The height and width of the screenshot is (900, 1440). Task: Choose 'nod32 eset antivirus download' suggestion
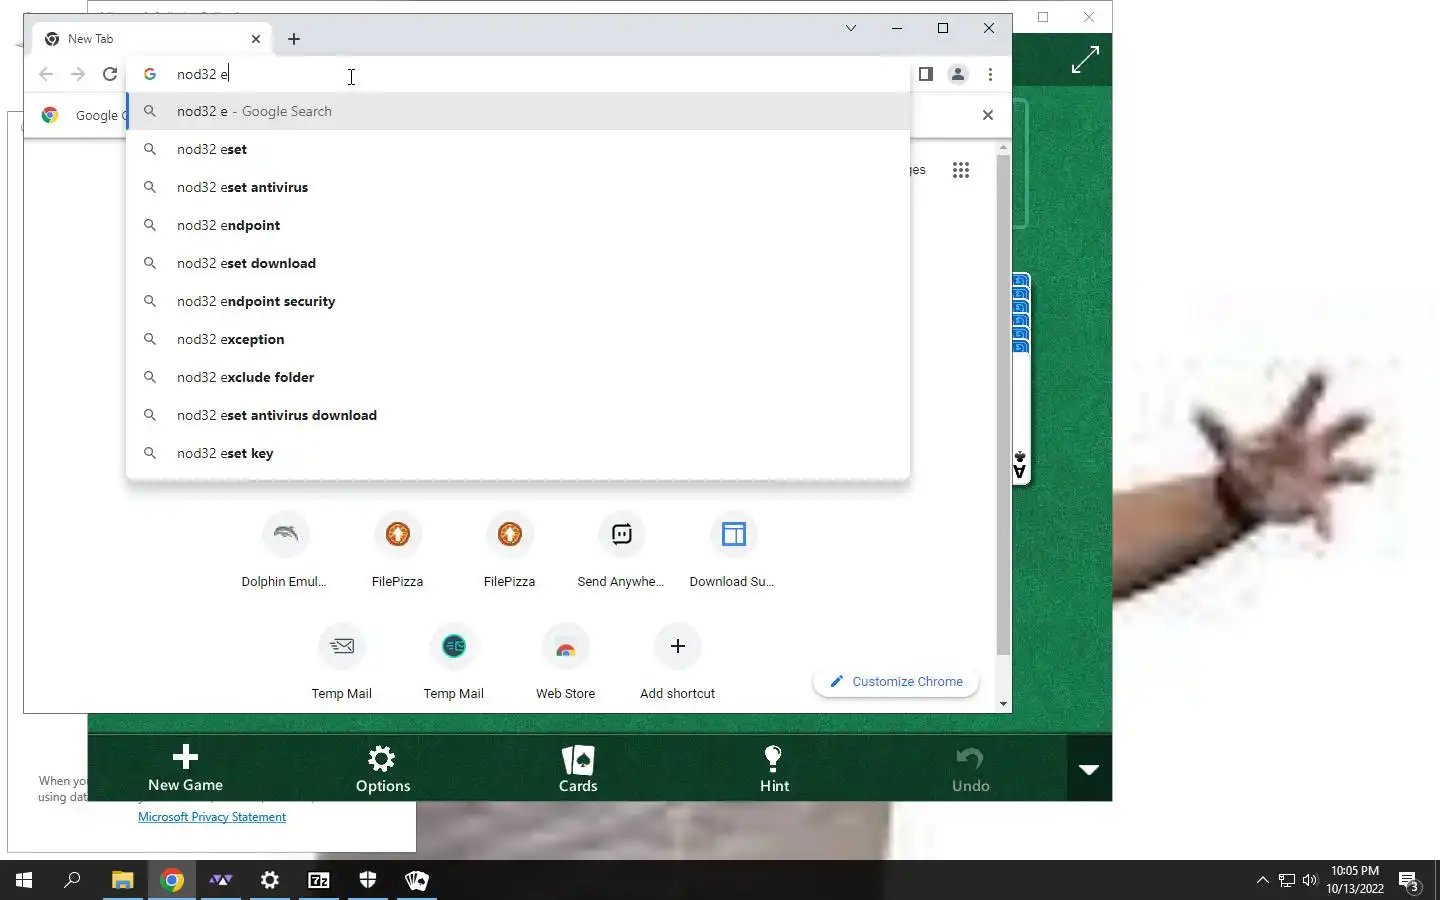pyautogui.click(x=518, y=415)
